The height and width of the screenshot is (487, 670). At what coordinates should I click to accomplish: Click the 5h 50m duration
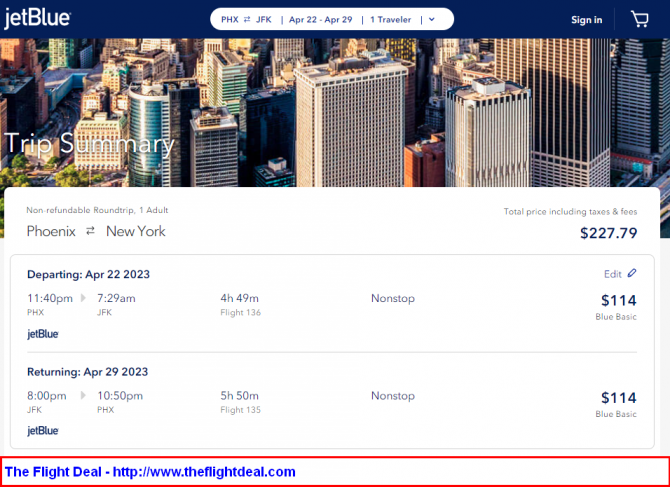click(239, 396)
